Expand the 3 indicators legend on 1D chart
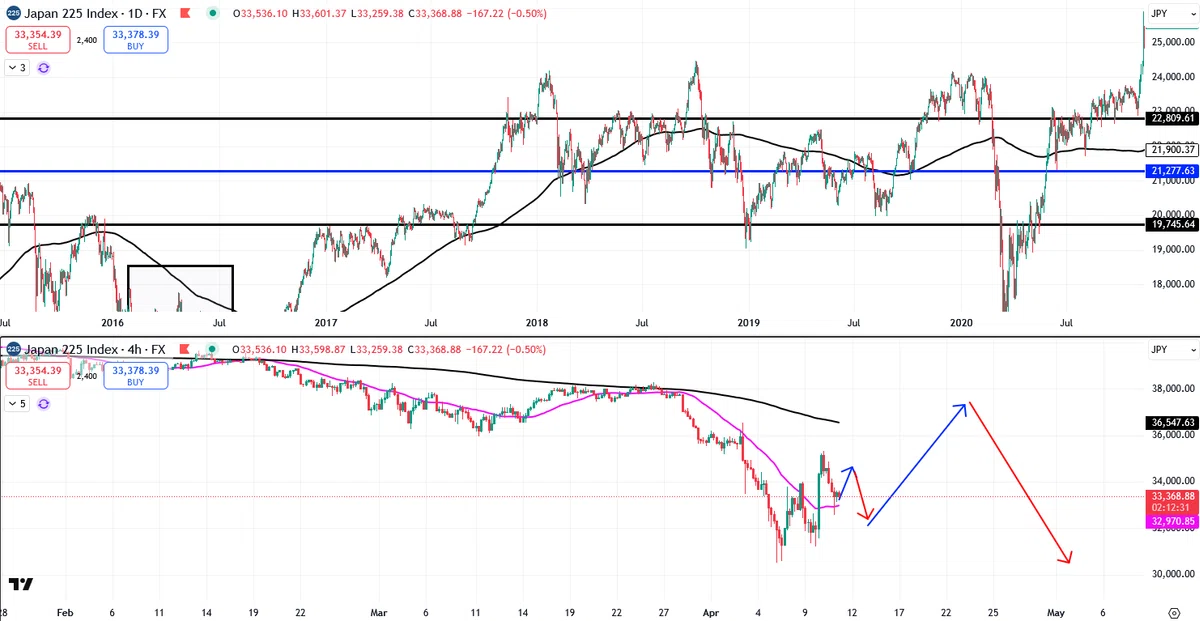1200x621 pixels. click(17, 68)
